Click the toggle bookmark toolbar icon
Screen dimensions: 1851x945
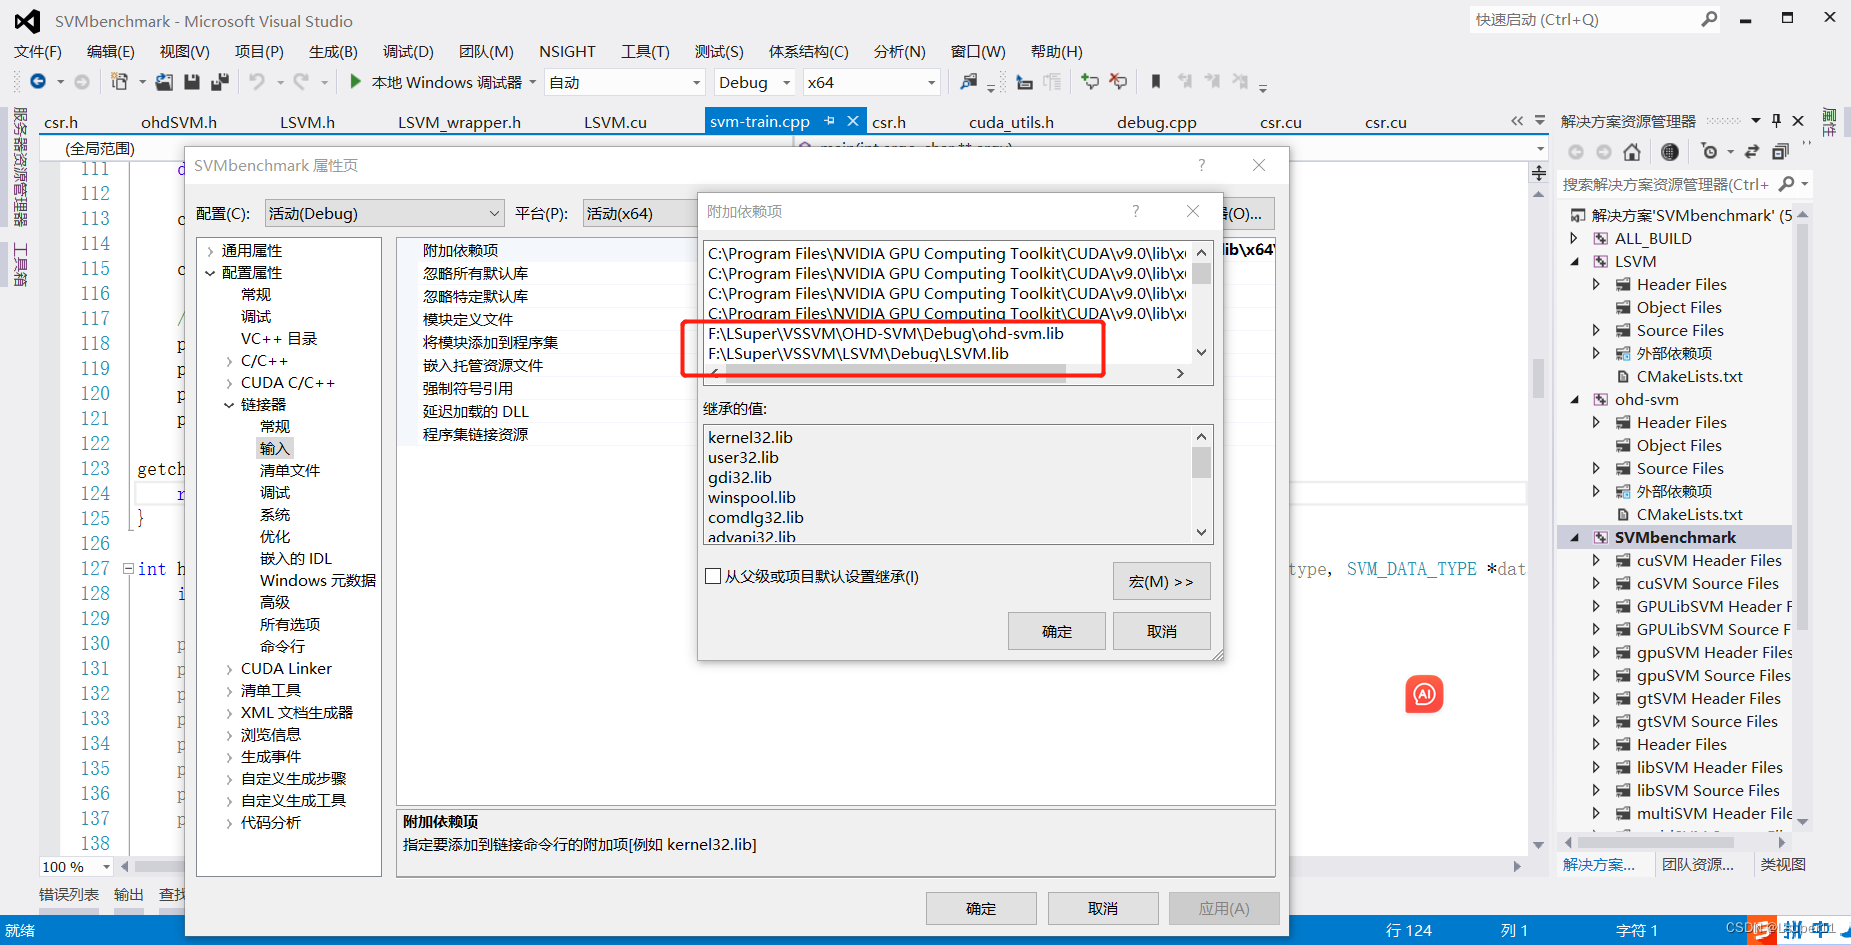[1156, 82]
